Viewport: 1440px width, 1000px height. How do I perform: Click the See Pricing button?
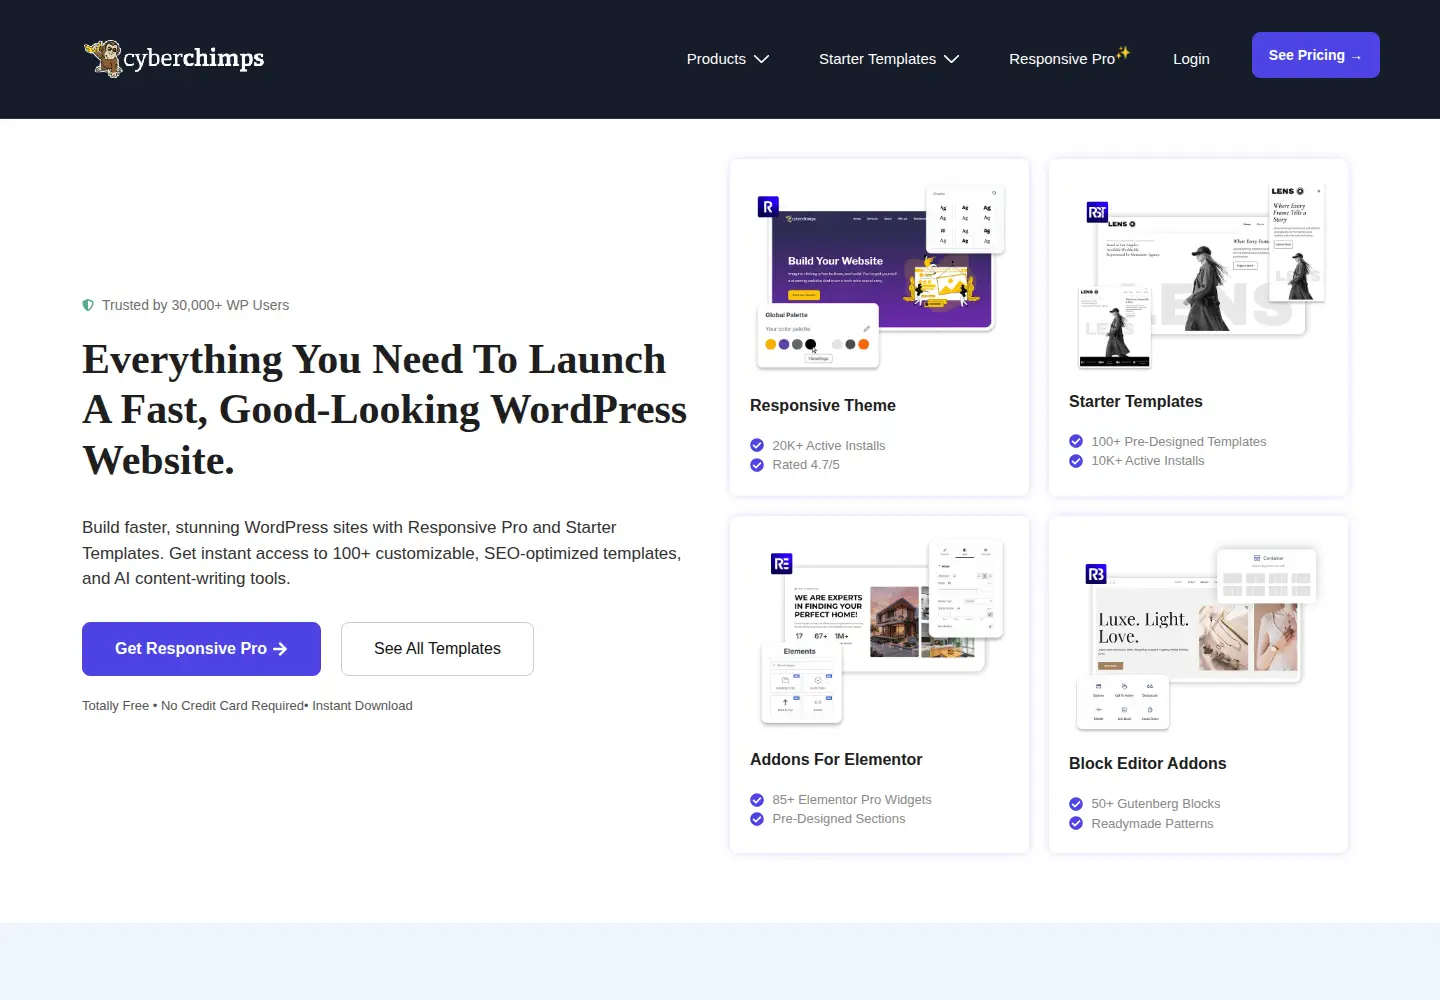(1316, 55)
